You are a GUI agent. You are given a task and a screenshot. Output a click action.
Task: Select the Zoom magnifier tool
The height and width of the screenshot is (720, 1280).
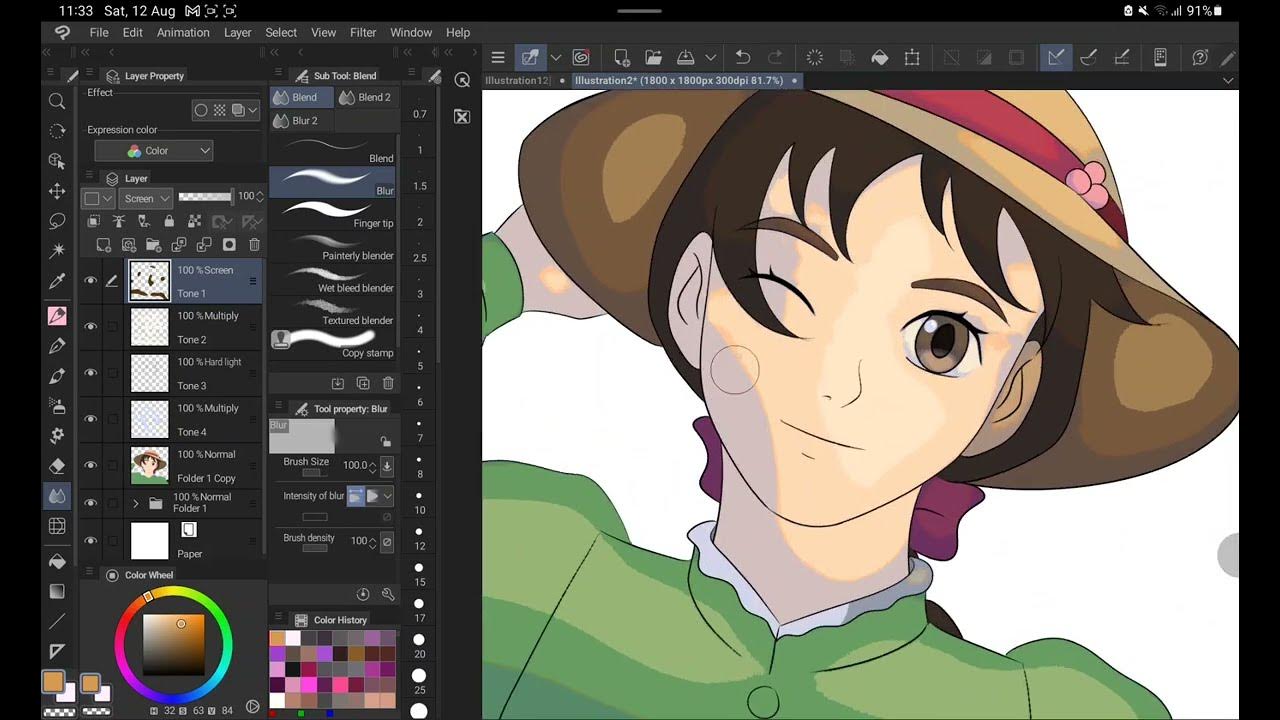(57, 101)
